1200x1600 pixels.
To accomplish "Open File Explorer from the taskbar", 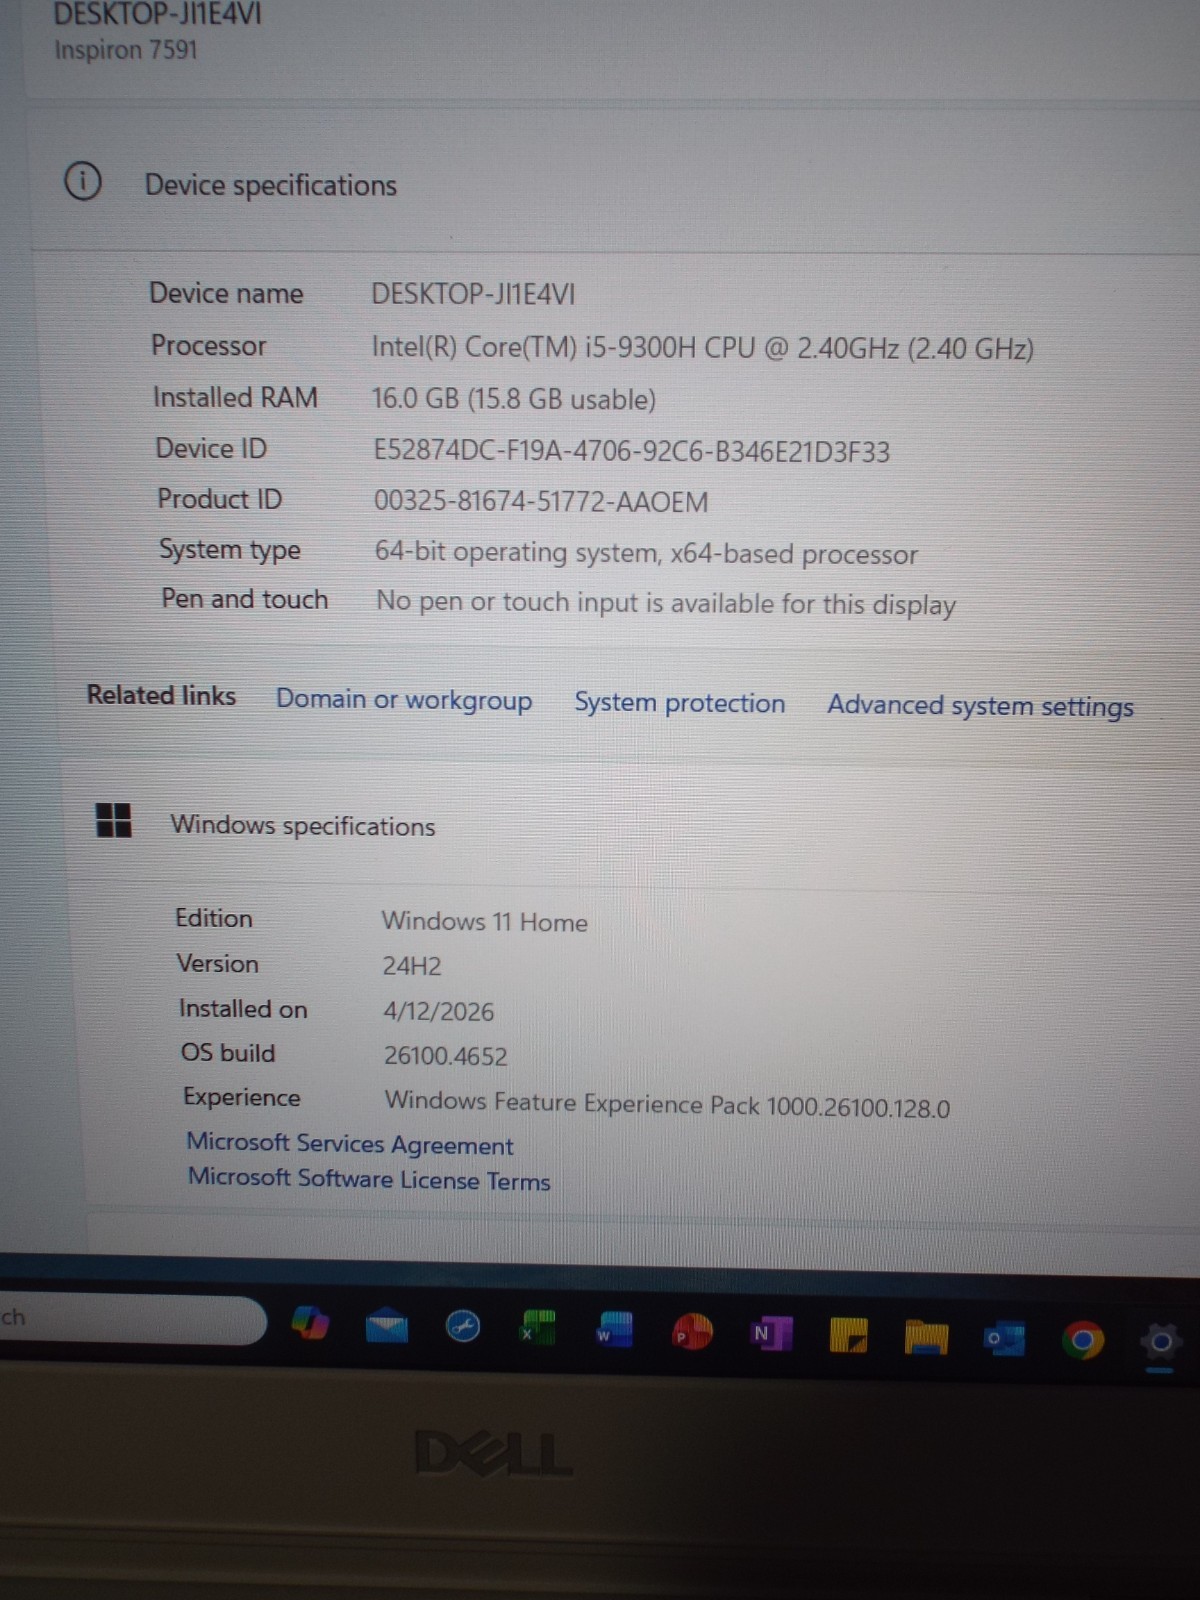I will 926,1337.
